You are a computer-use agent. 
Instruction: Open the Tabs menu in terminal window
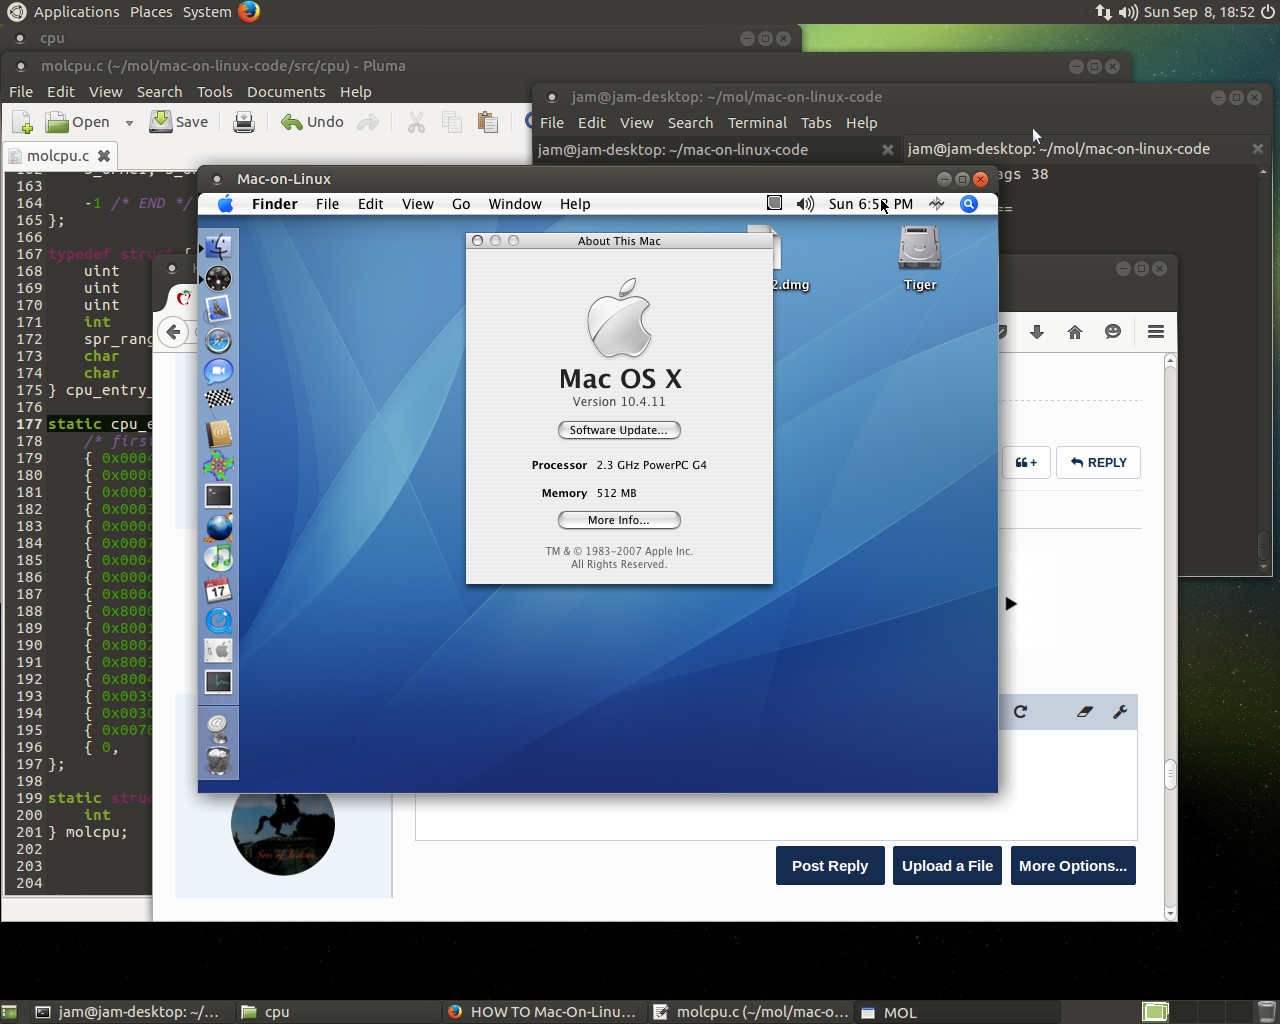tap(816, 123)
